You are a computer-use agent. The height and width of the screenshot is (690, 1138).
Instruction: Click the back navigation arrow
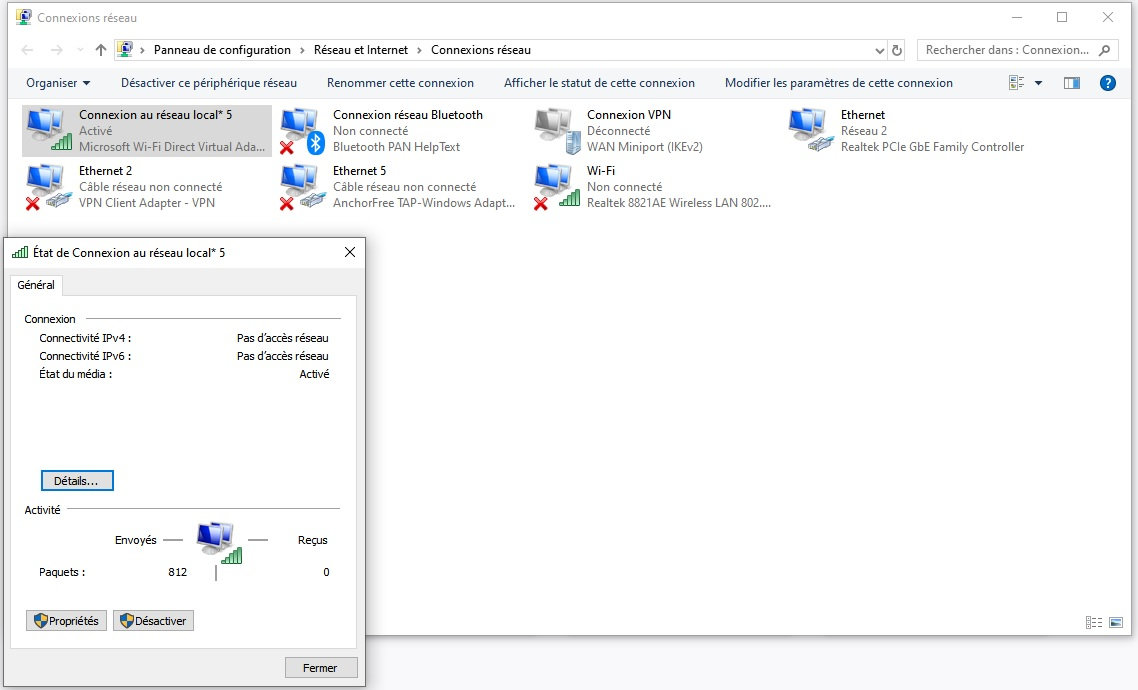coord(28,50)
